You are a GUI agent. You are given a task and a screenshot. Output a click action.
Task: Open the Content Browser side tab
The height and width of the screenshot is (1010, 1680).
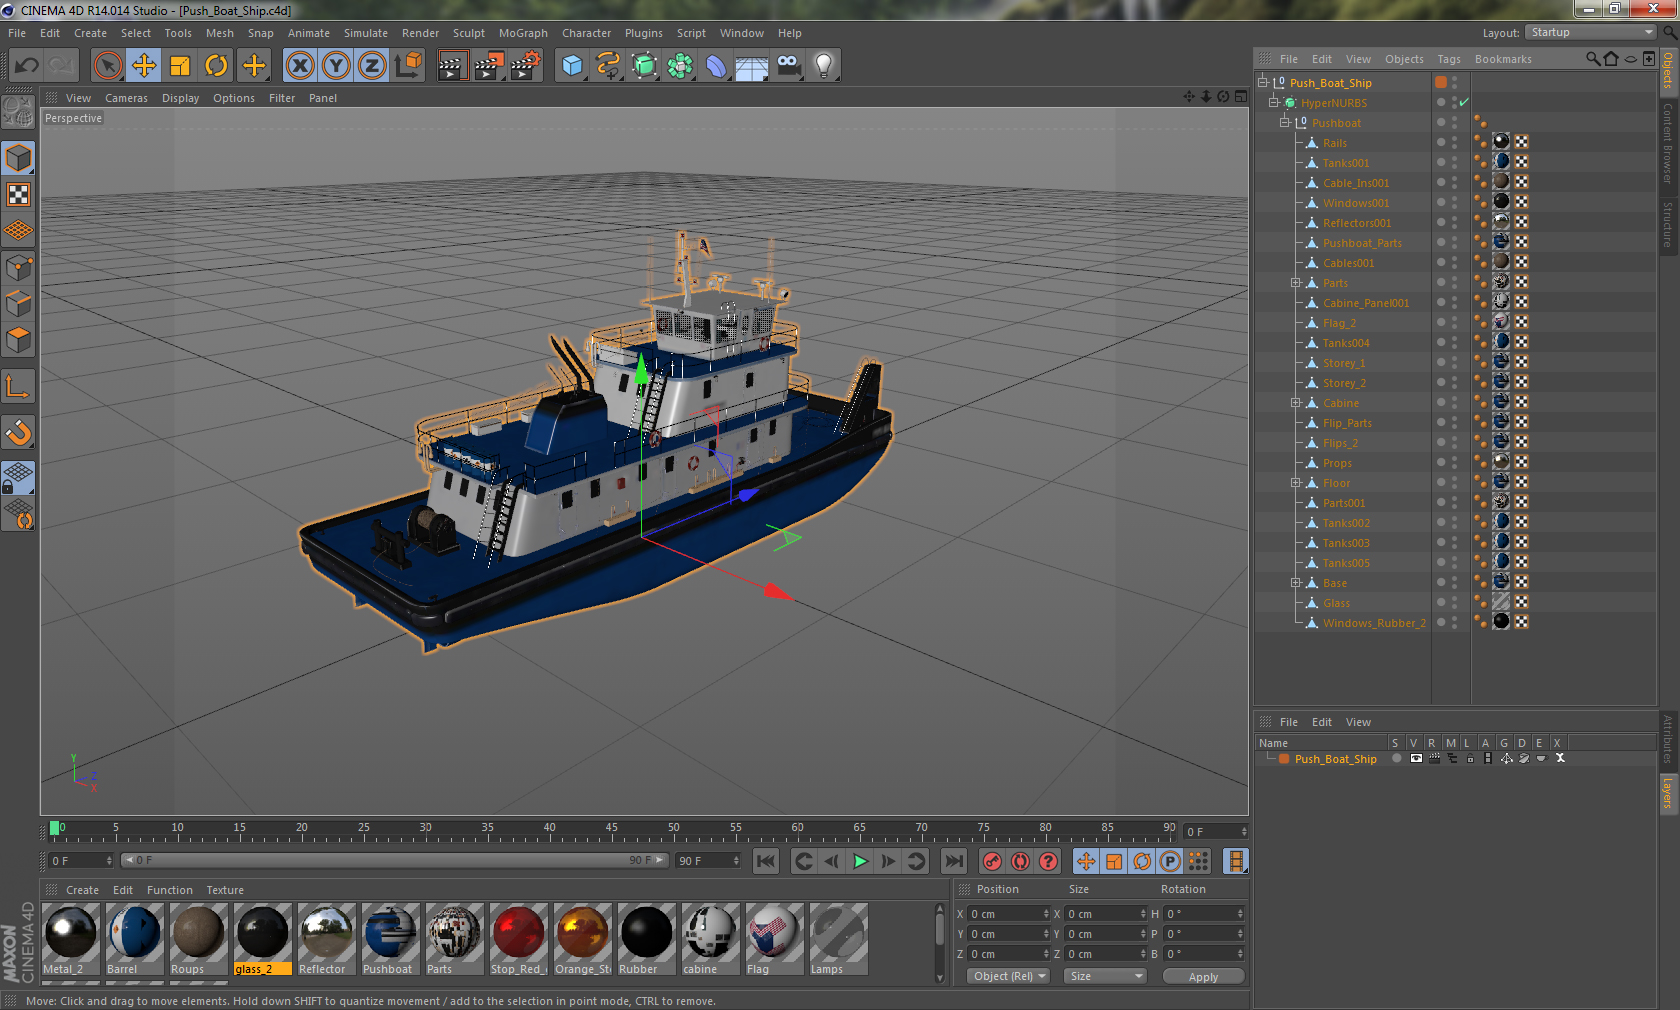click(1668, 143)
